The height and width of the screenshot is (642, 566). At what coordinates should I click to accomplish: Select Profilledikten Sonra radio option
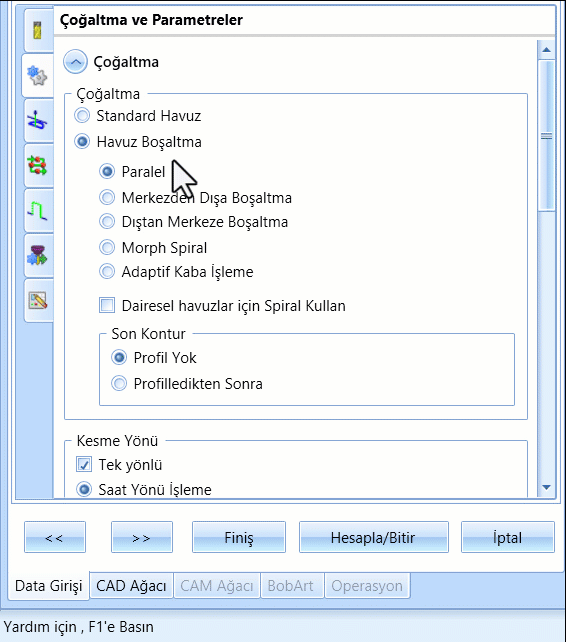(187, 384)
